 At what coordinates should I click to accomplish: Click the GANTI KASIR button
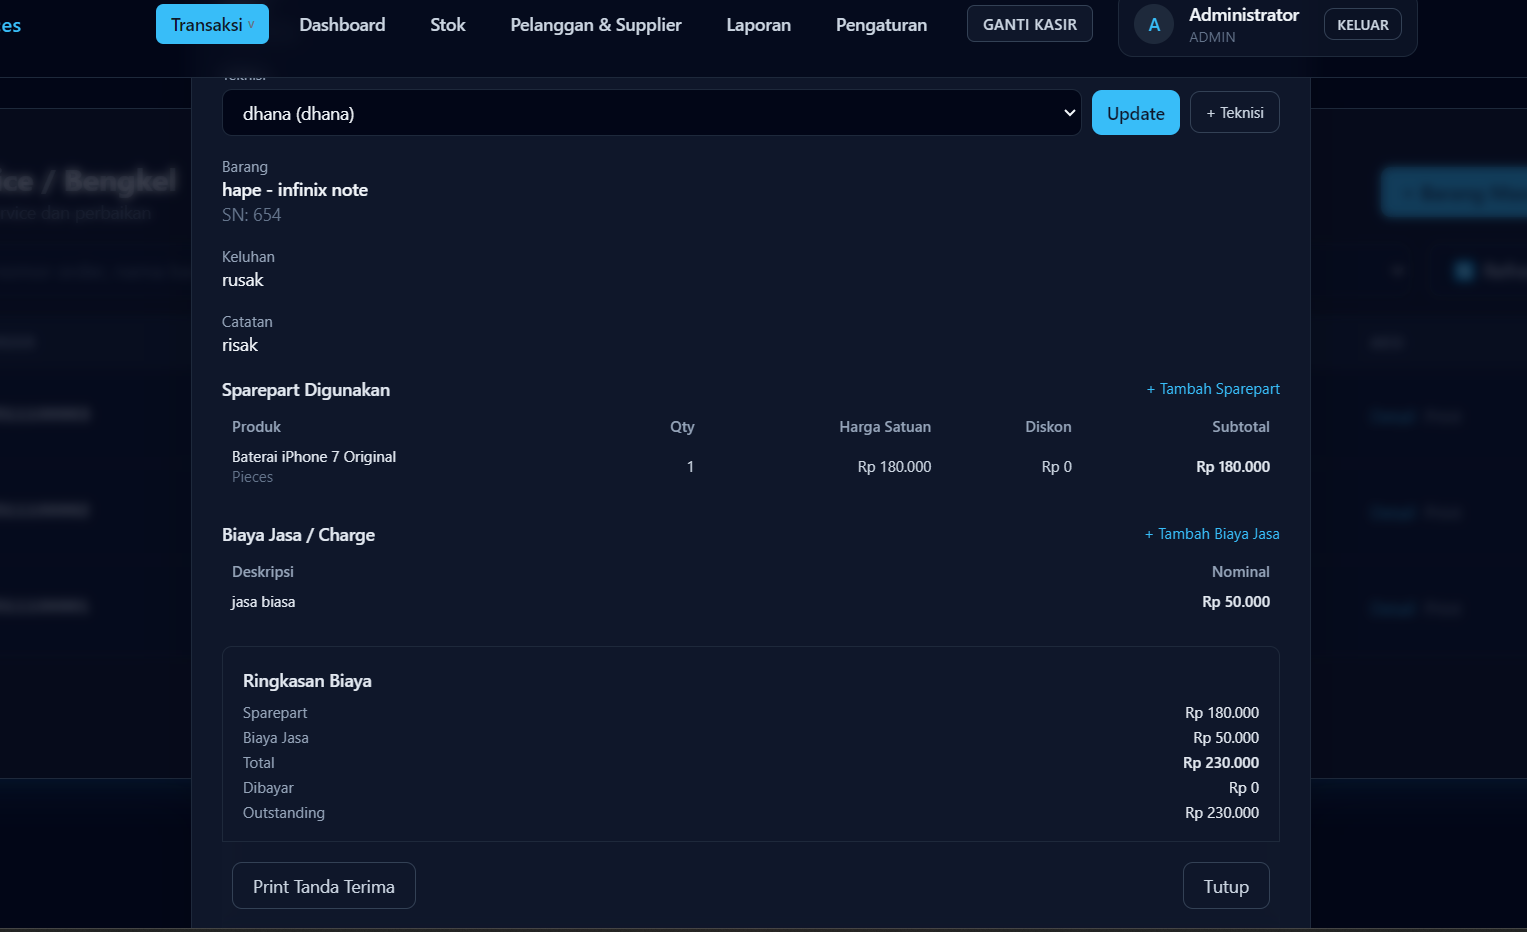coord(1029,24)
